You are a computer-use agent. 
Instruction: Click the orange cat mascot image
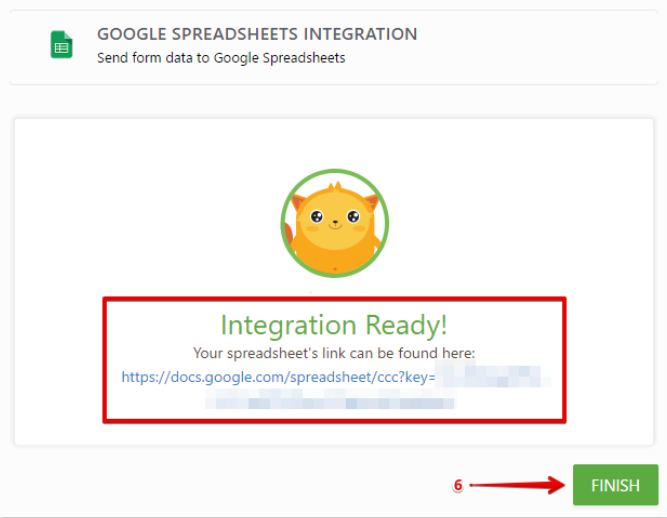(335, 223)
